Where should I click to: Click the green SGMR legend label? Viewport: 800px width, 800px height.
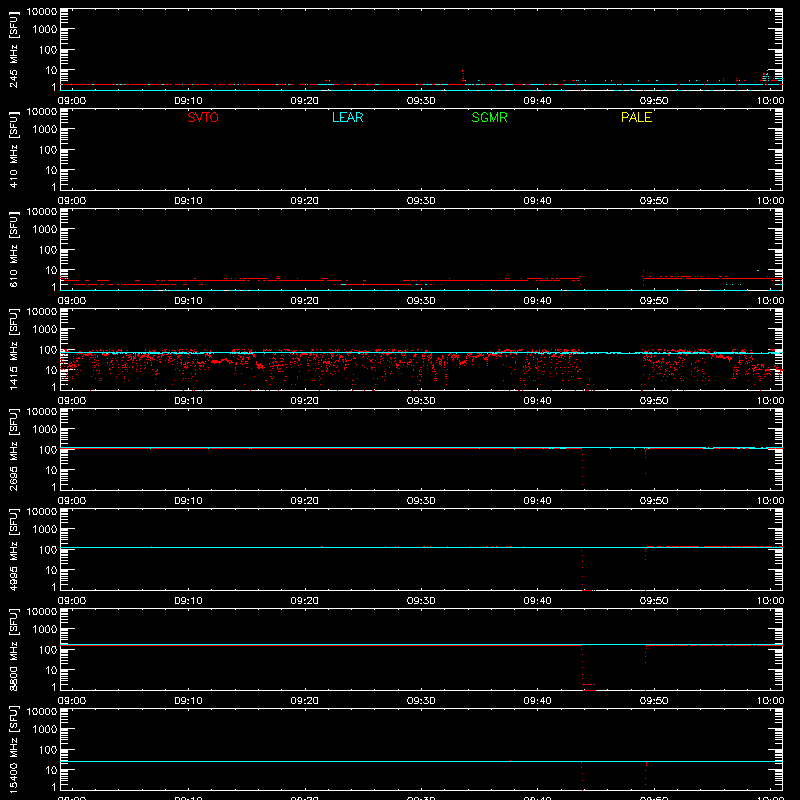click(x=489, y=117)
